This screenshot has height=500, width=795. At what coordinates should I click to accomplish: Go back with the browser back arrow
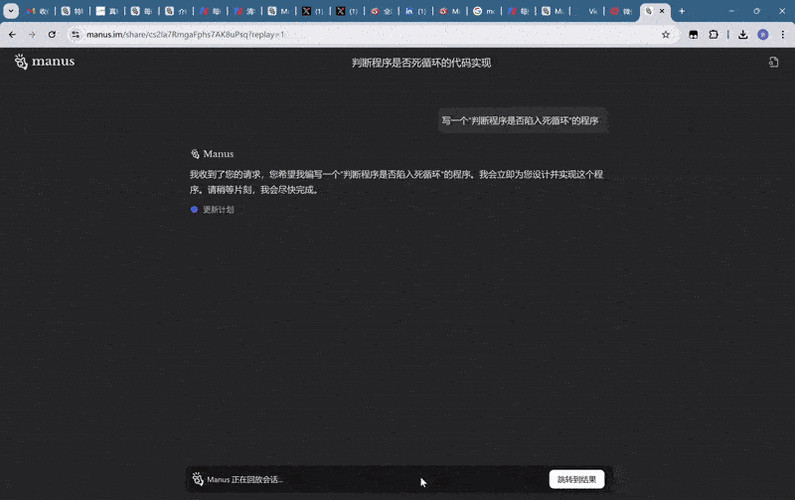pos(12,34)
